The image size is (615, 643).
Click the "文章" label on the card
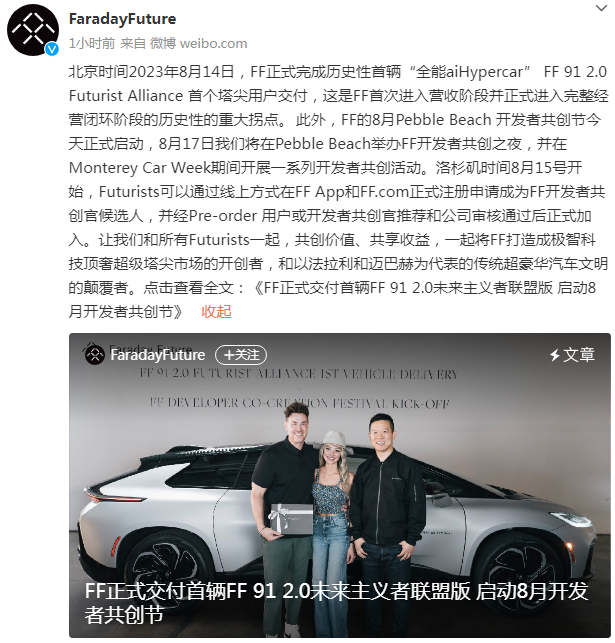[579, 355]
